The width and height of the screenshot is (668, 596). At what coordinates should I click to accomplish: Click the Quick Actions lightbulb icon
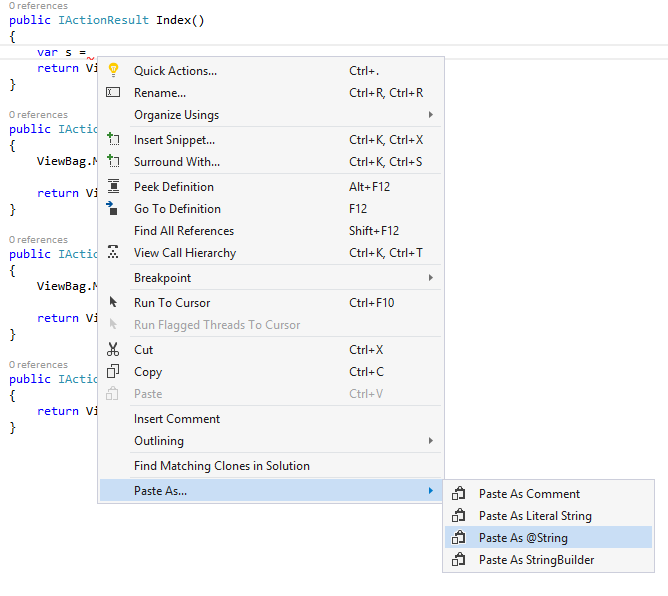[x=113, y=70]
